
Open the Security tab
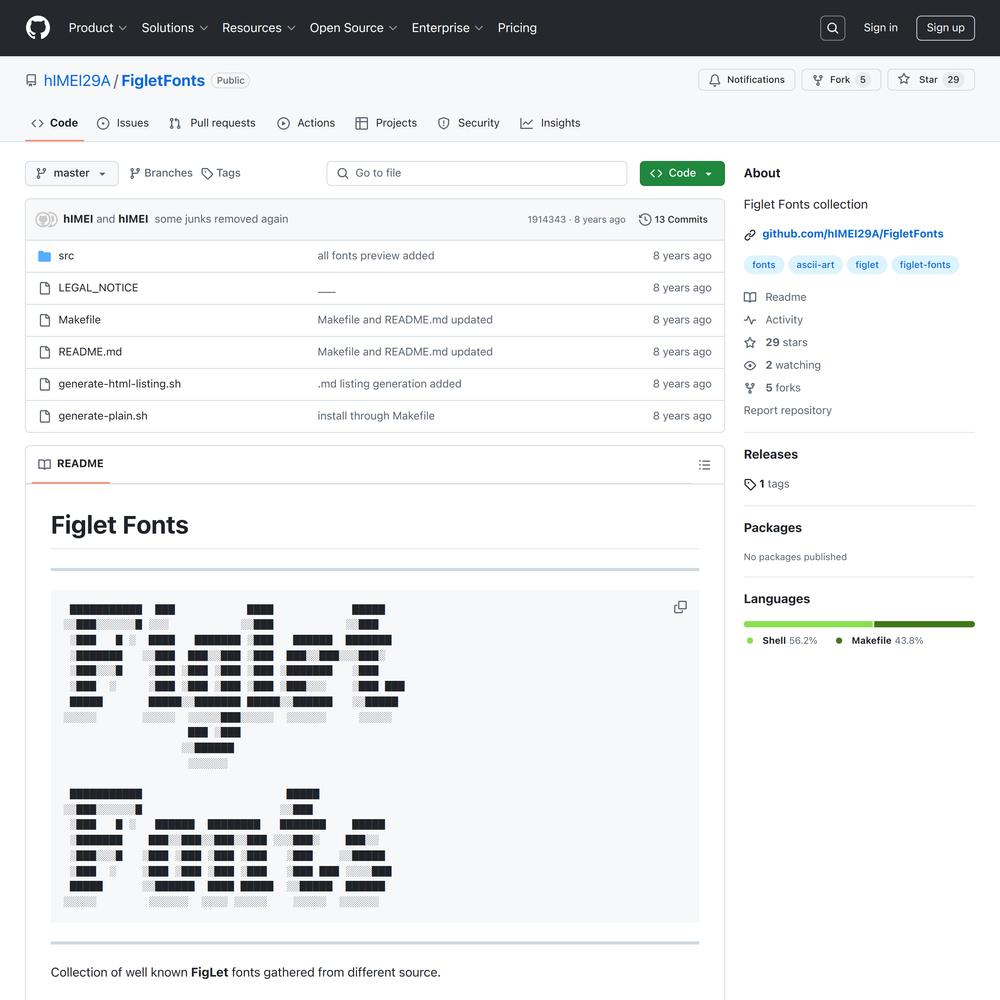tap(469, 123)
